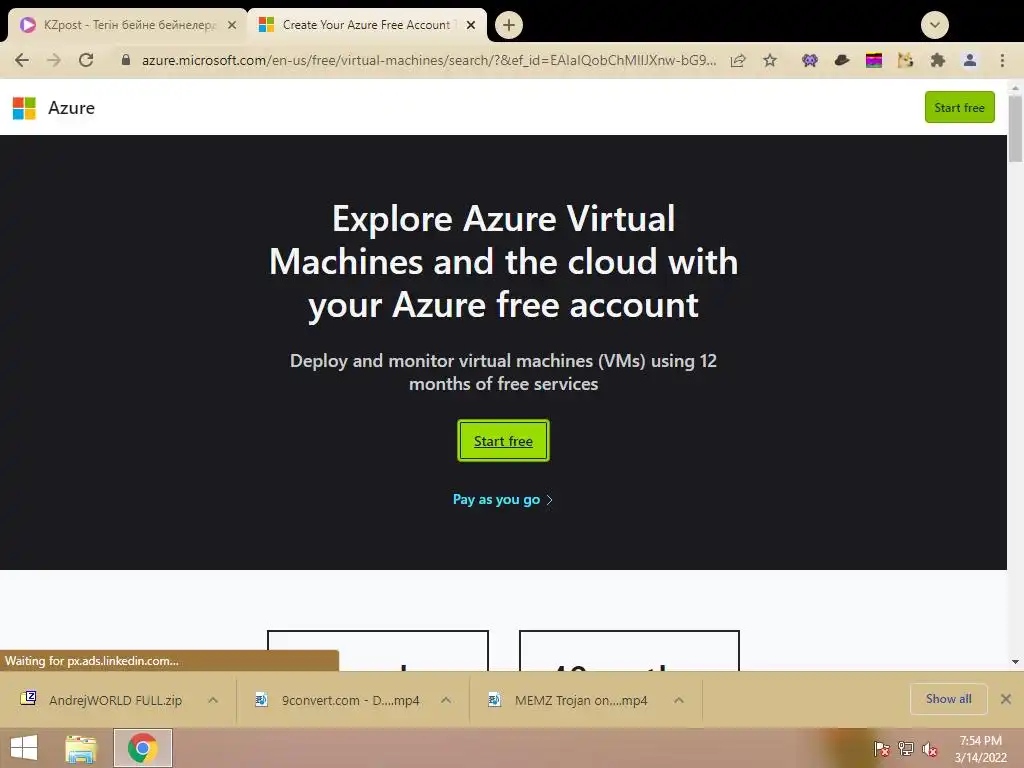Click Show all downloads
The image size is (1024, 768).
pyautogui.click(x=948, y=699)
